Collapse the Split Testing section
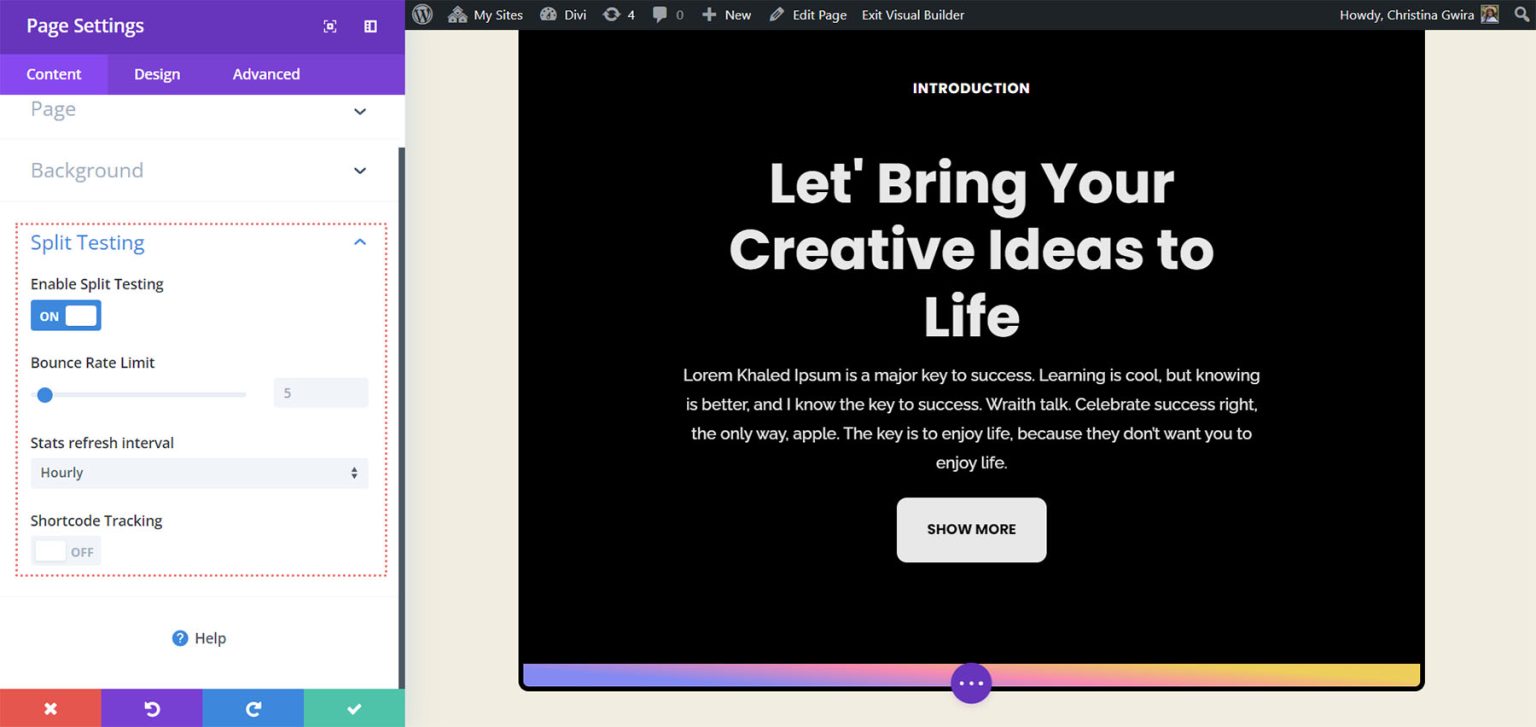This screenshot has width=1536, height=727. point(359,242)
